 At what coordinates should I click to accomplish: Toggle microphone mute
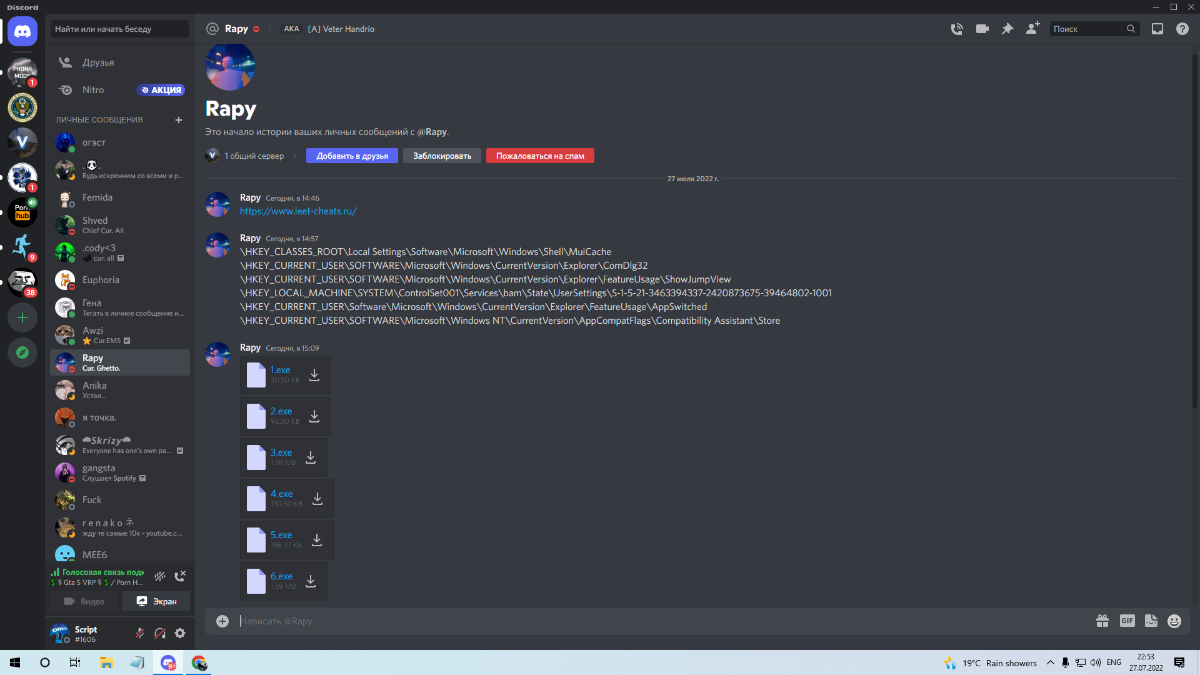pos(140,633)
